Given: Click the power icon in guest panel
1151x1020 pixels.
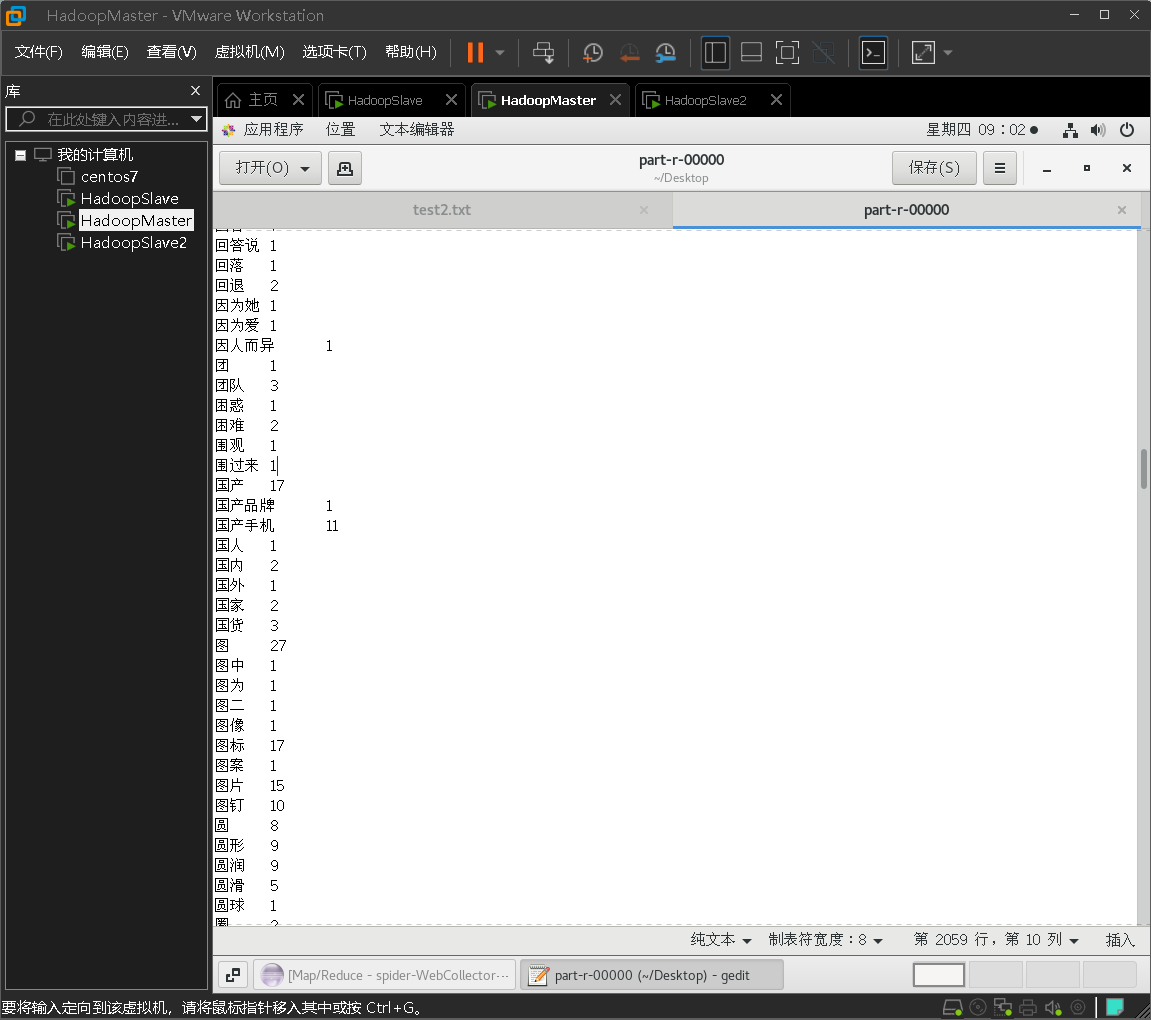Looking at the screenshot, I should point(1127,131).
